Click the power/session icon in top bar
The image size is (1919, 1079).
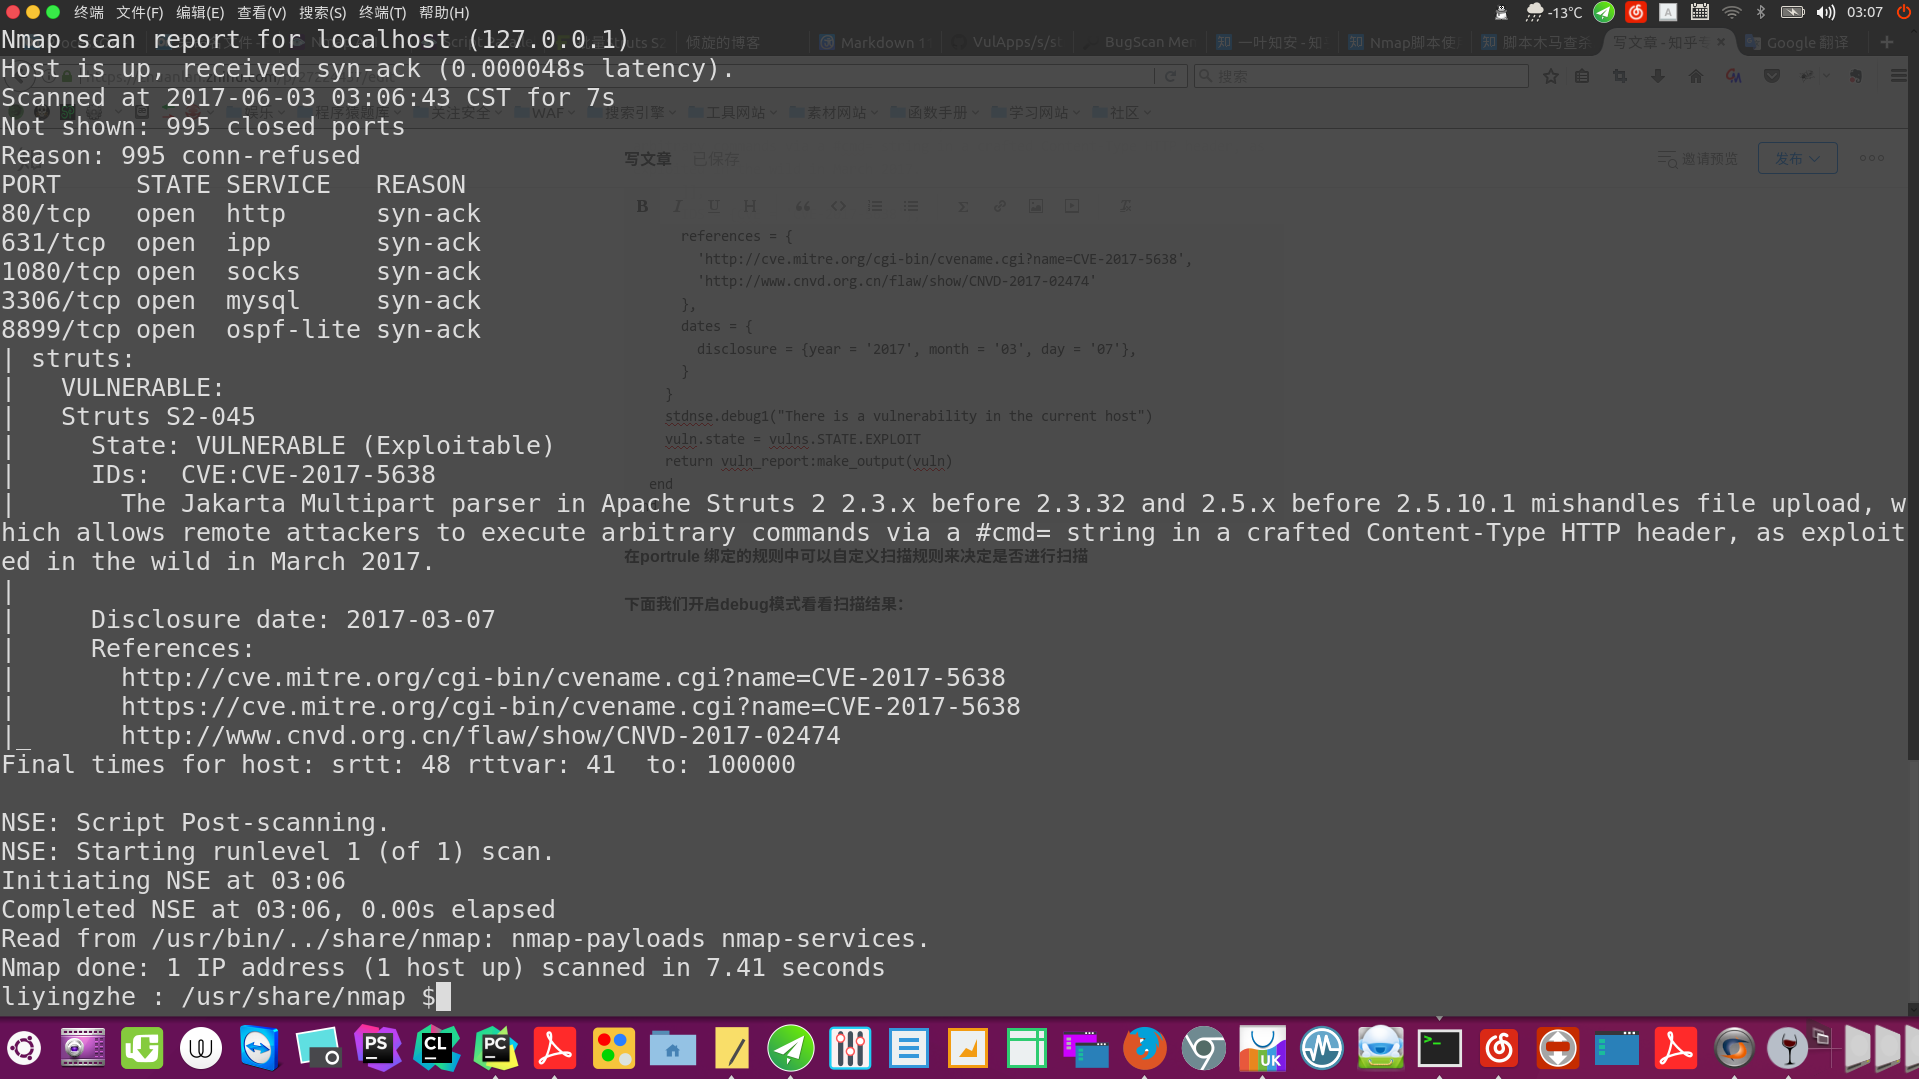click(x=1903, y=12)
